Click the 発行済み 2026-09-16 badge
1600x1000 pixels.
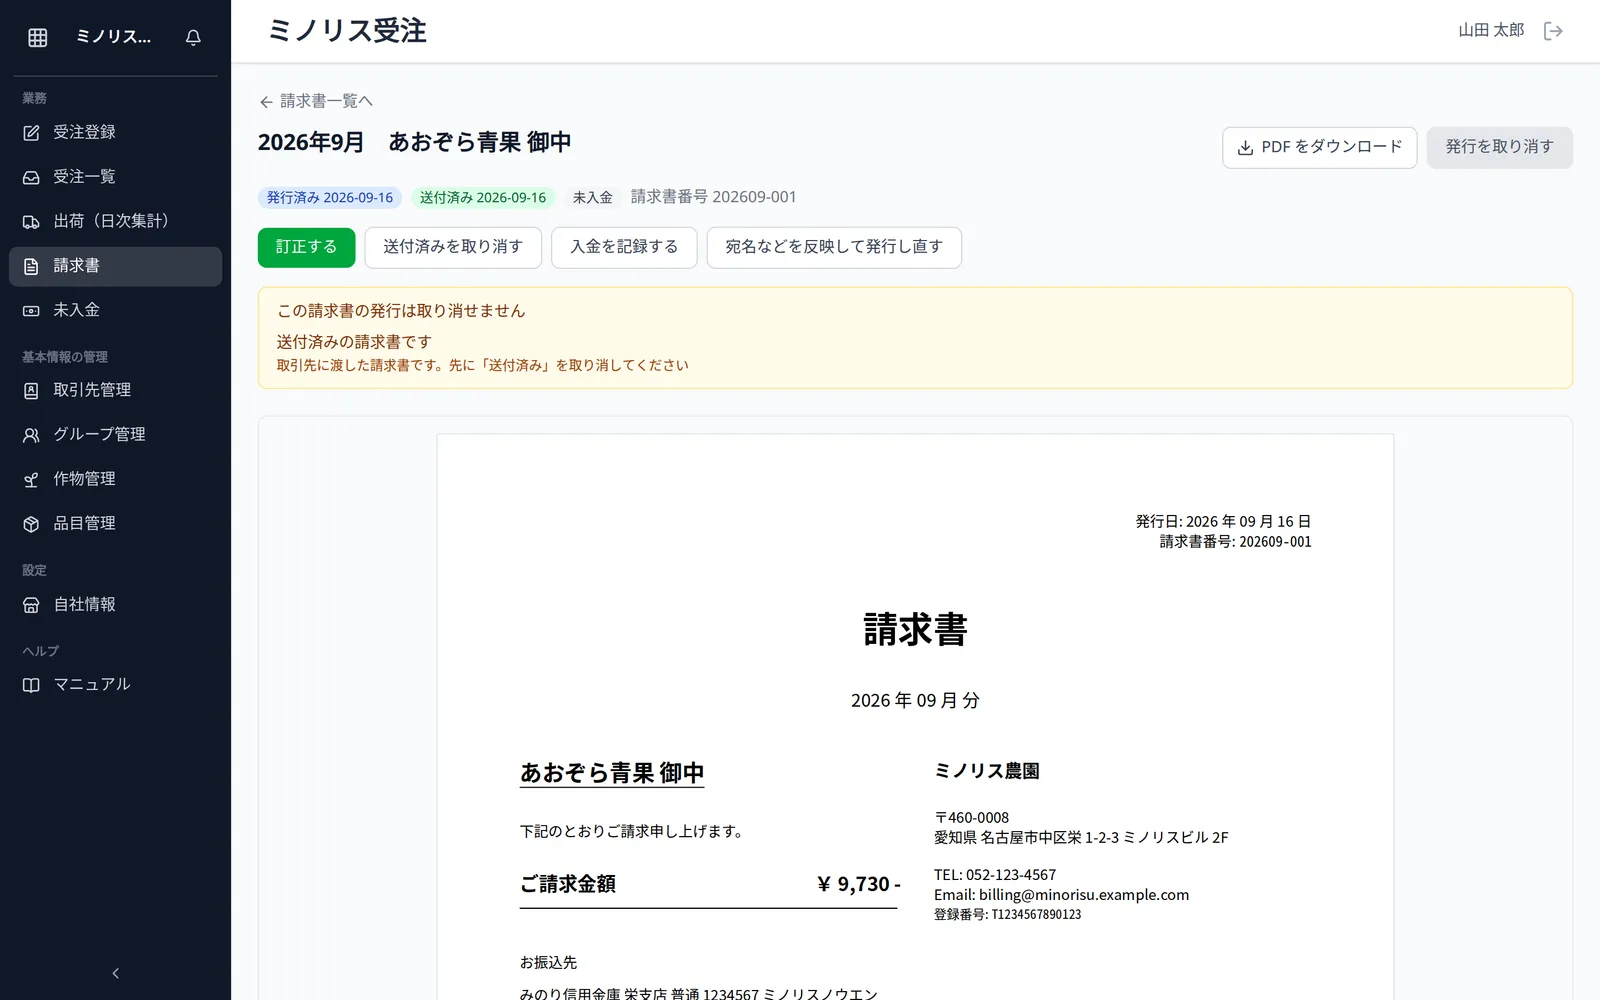coord(330,198)
